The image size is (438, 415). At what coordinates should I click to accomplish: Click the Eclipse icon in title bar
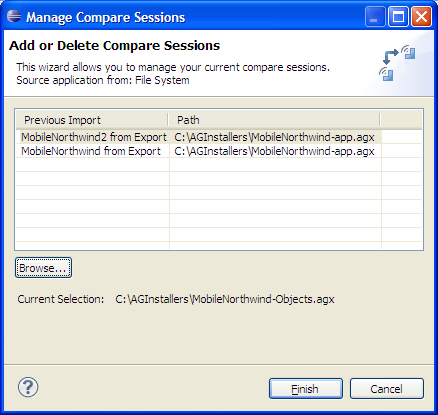(14, 16)
